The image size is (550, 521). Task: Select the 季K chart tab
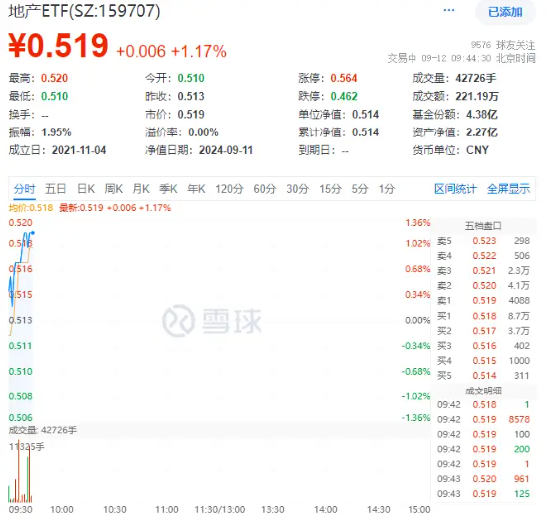(x=168, y=189)
